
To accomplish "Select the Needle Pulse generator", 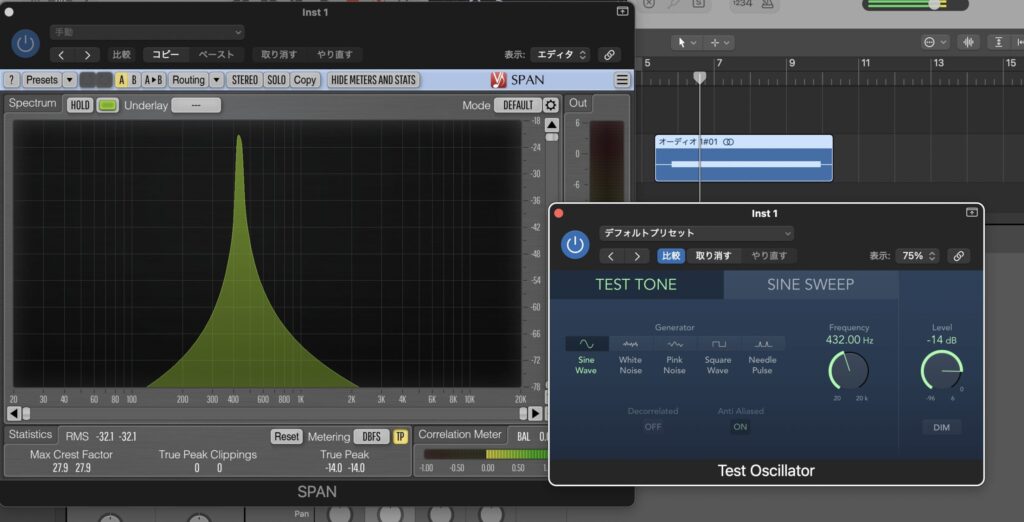I will coord(762,344).
